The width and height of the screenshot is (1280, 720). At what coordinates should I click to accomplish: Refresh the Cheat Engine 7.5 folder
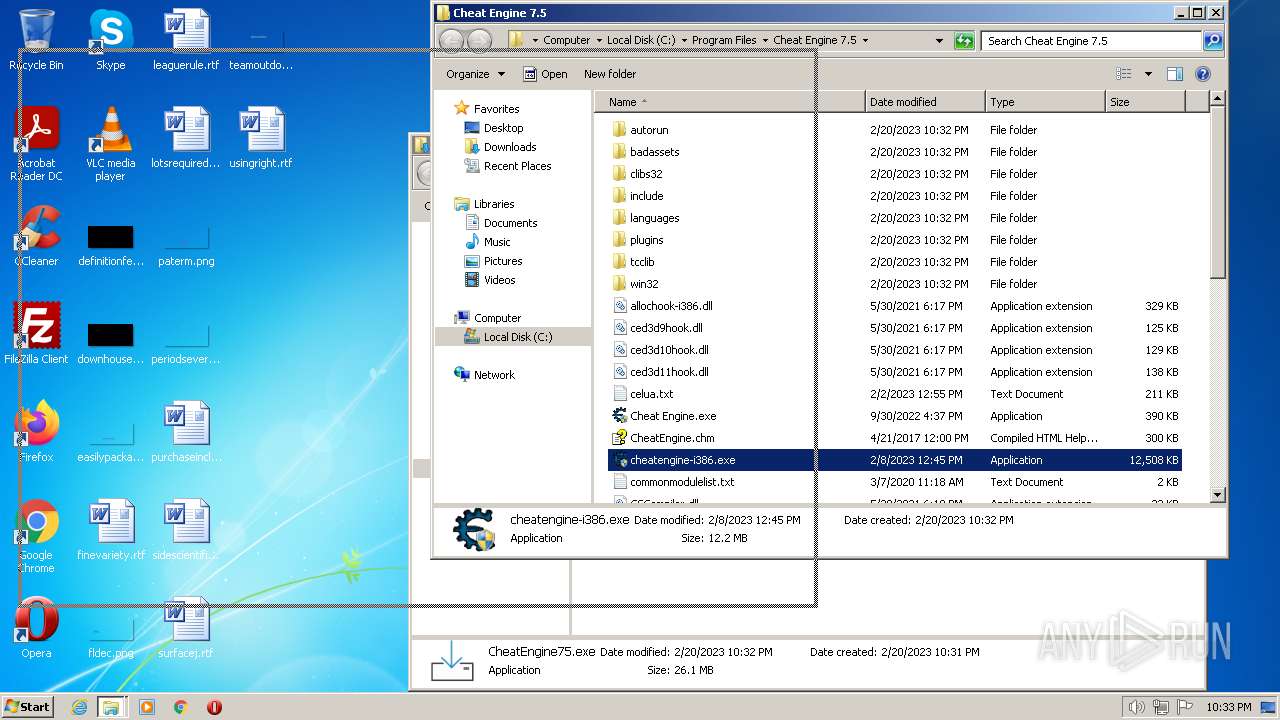(x=964, y=41)
